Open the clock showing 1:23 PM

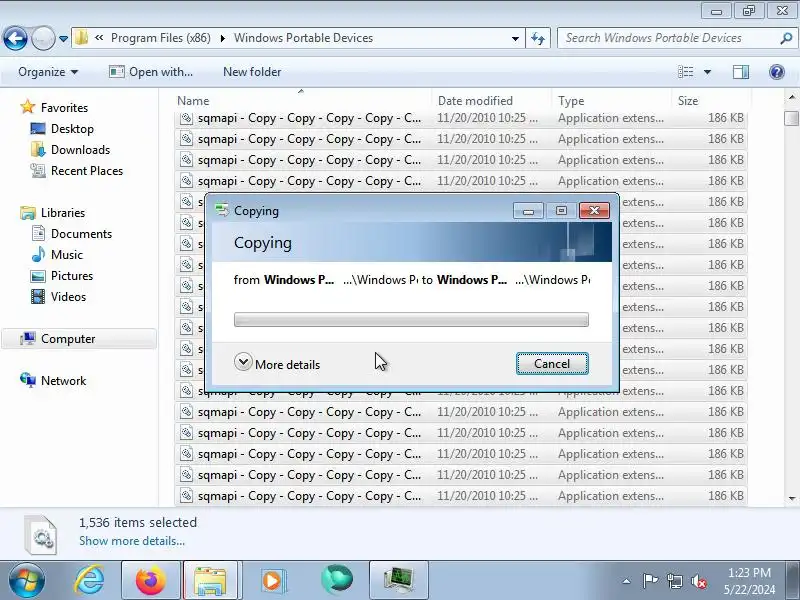[x=749, y=581]
